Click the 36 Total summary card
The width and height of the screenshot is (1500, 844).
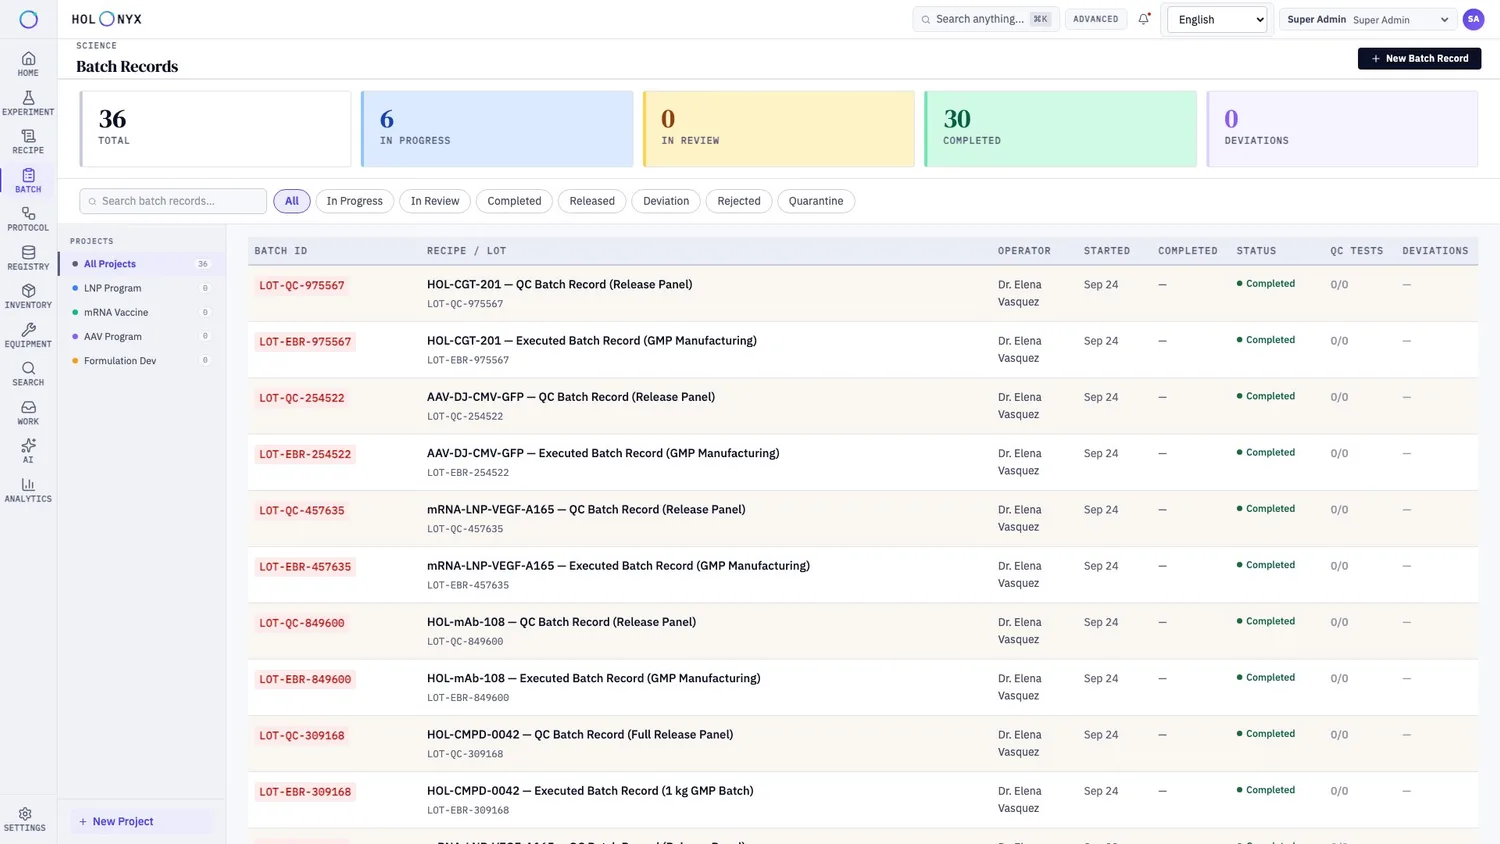pyautogui.click(x=215, y=129)
